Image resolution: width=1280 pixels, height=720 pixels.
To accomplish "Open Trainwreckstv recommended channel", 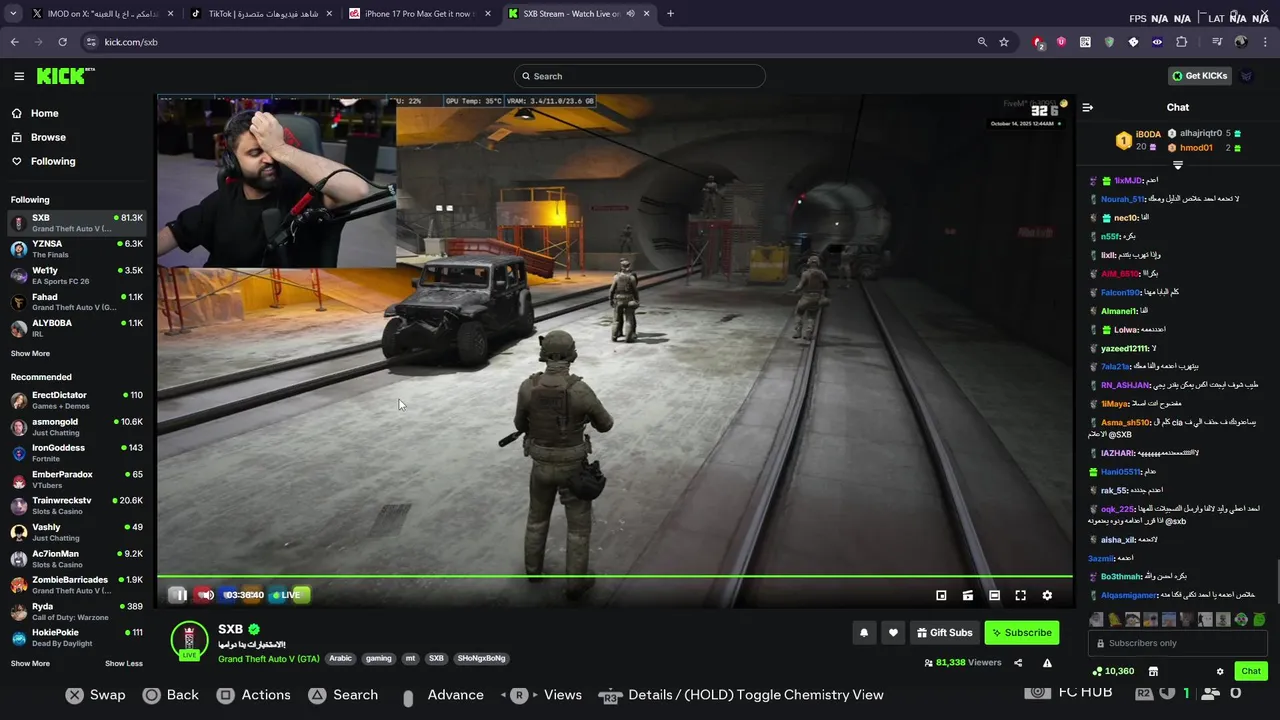I will (x=77, y=506).
